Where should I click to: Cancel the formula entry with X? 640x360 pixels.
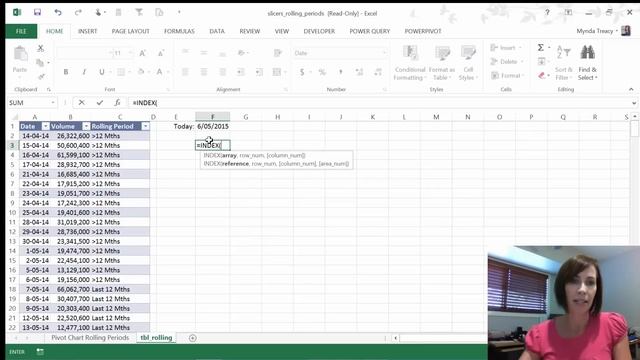[82, 102]
